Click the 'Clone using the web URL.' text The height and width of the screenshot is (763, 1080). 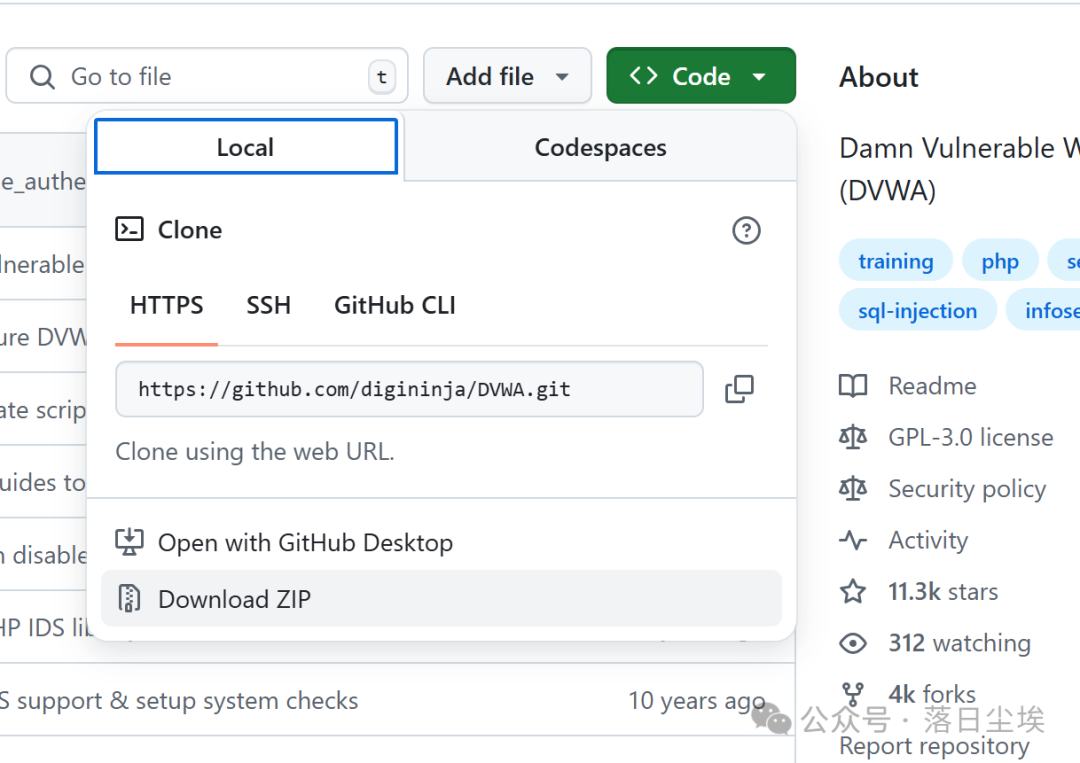255,452
